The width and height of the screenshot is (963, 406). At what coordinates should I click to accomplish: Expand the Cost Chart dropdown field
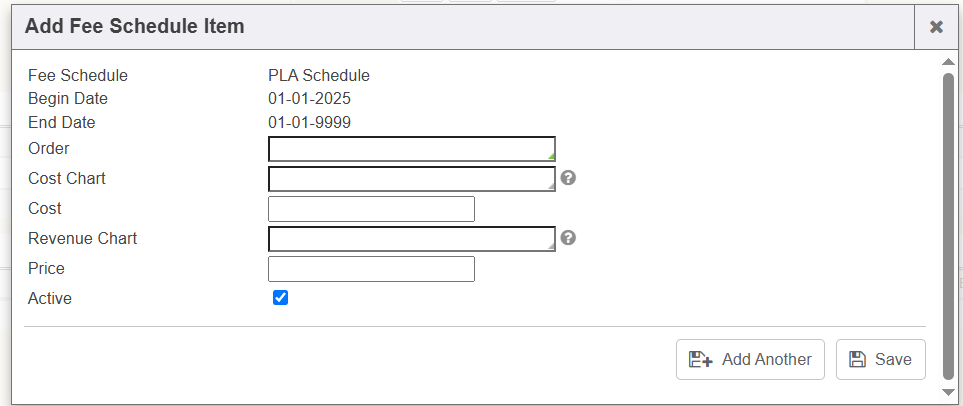411,179
